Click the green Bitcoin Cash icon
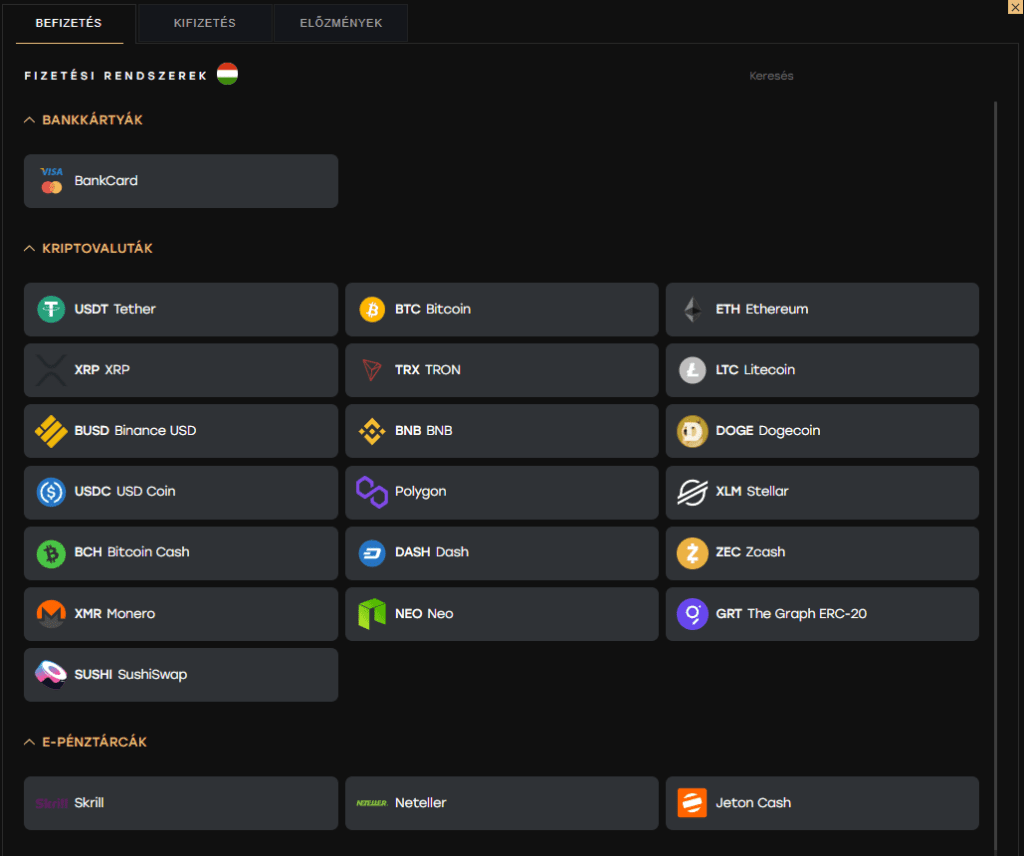The height and width of the screenshot is (856, 1024). 51,554
